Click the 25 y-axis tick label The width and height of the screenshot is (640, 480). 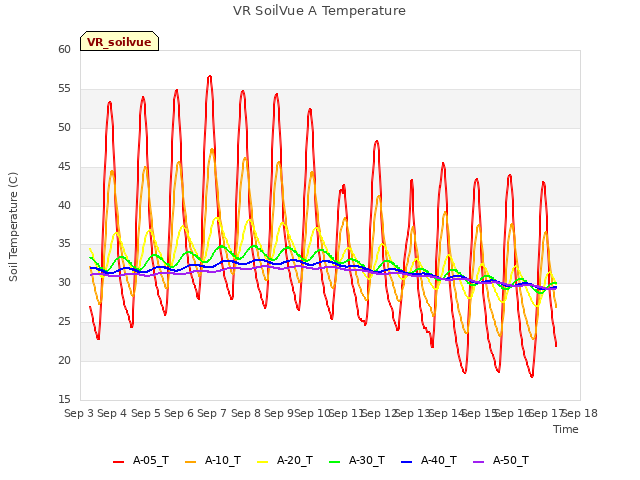coord(64,322)
